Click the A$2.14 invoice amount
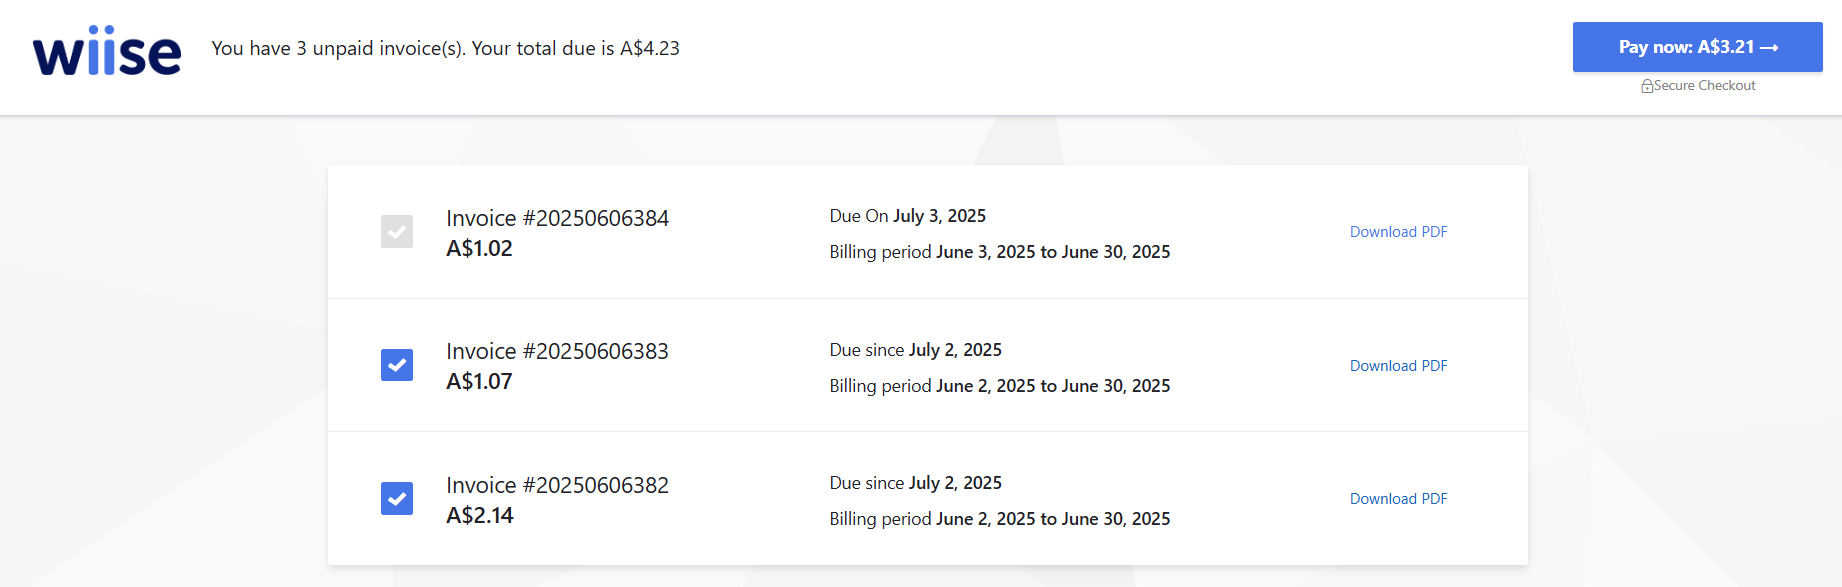Image resolution: width=1842 pixels, height=587 pixels. click(480, 515)
